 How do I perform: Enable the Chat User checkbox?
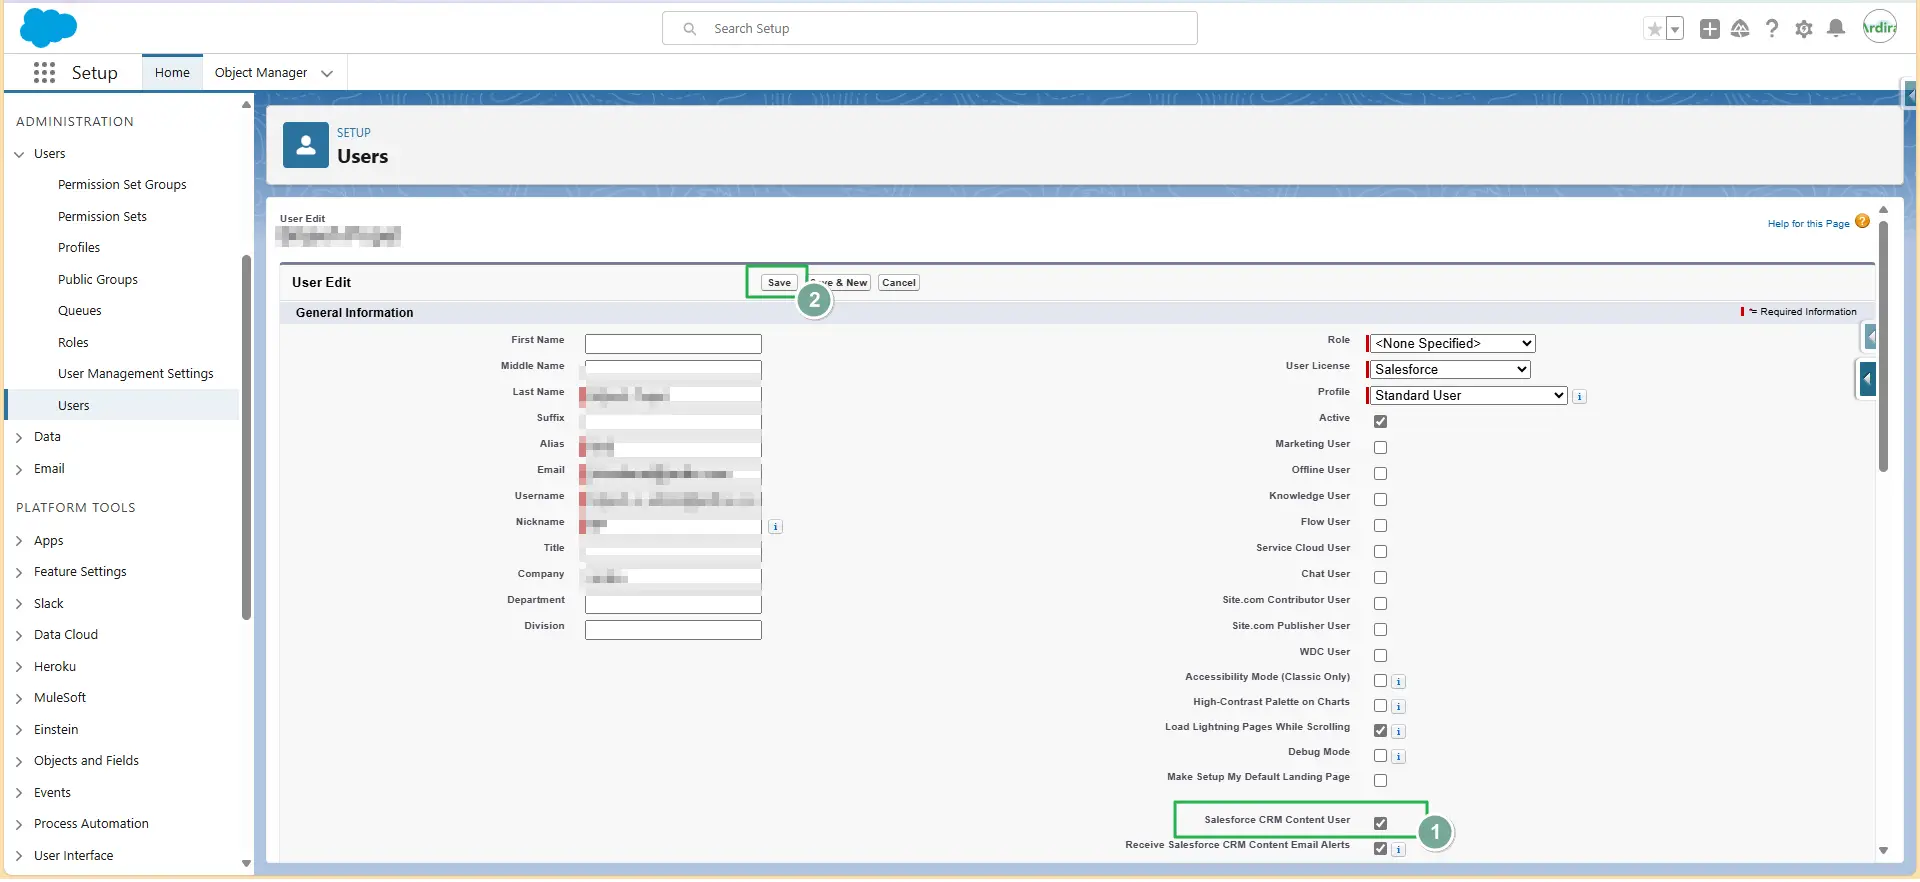point(1380,578)
